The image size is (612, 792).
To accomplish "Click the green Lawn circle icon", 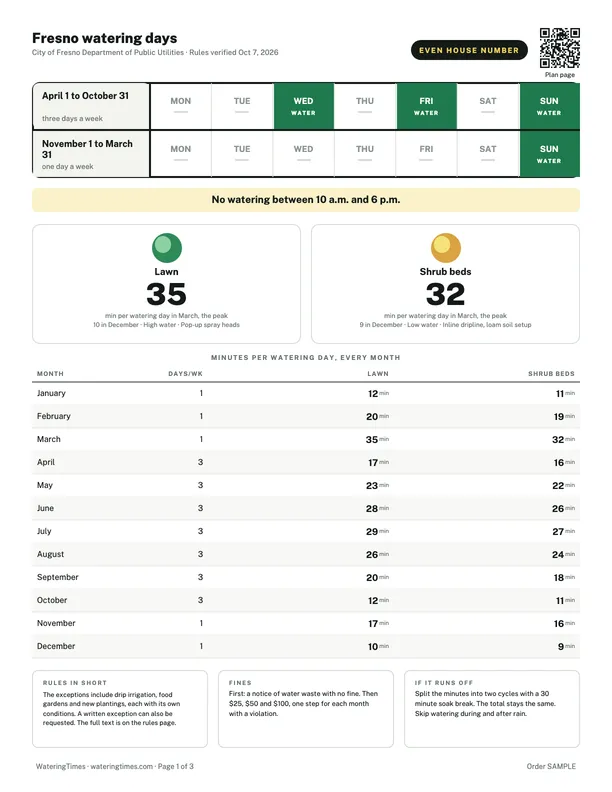I will tap(167, 248).
